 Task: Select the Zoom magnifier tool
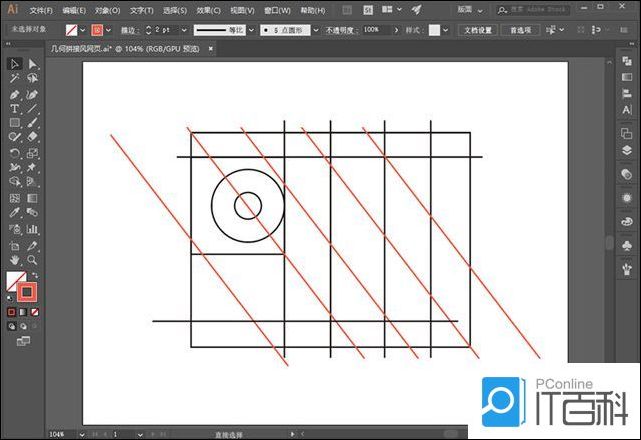[32, 260]
